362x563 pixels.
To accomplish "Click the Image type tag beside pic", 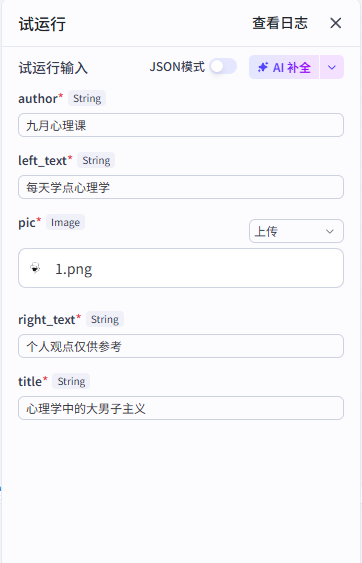I will [65, 223].
